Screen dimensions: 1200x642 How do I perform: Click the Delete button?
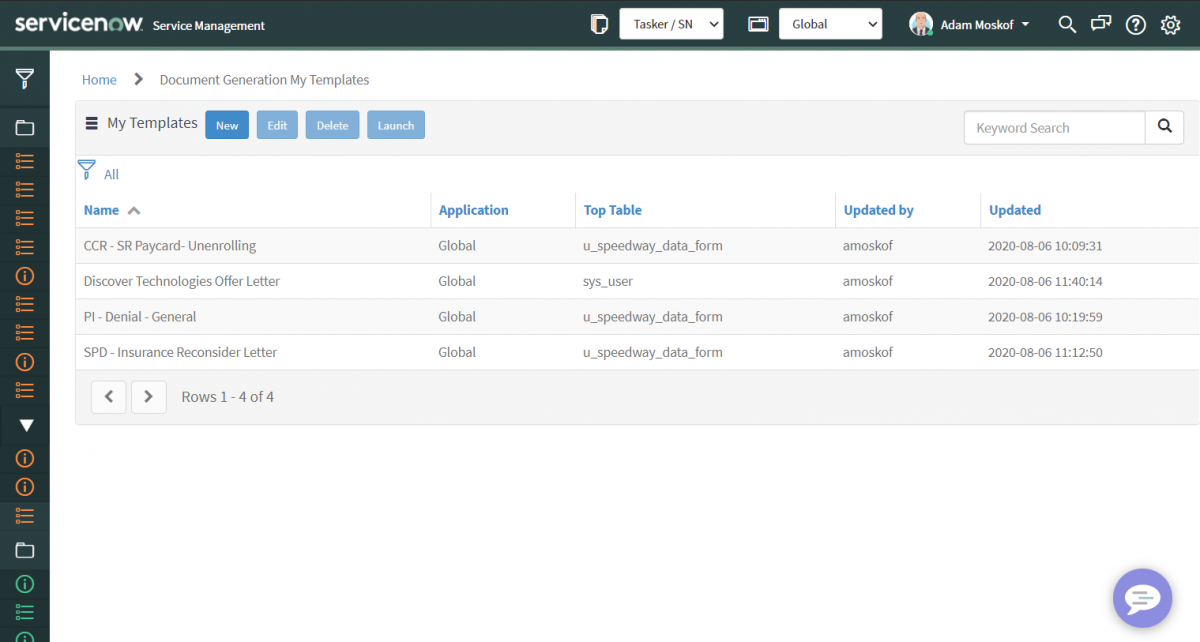[x=332, y=125]
